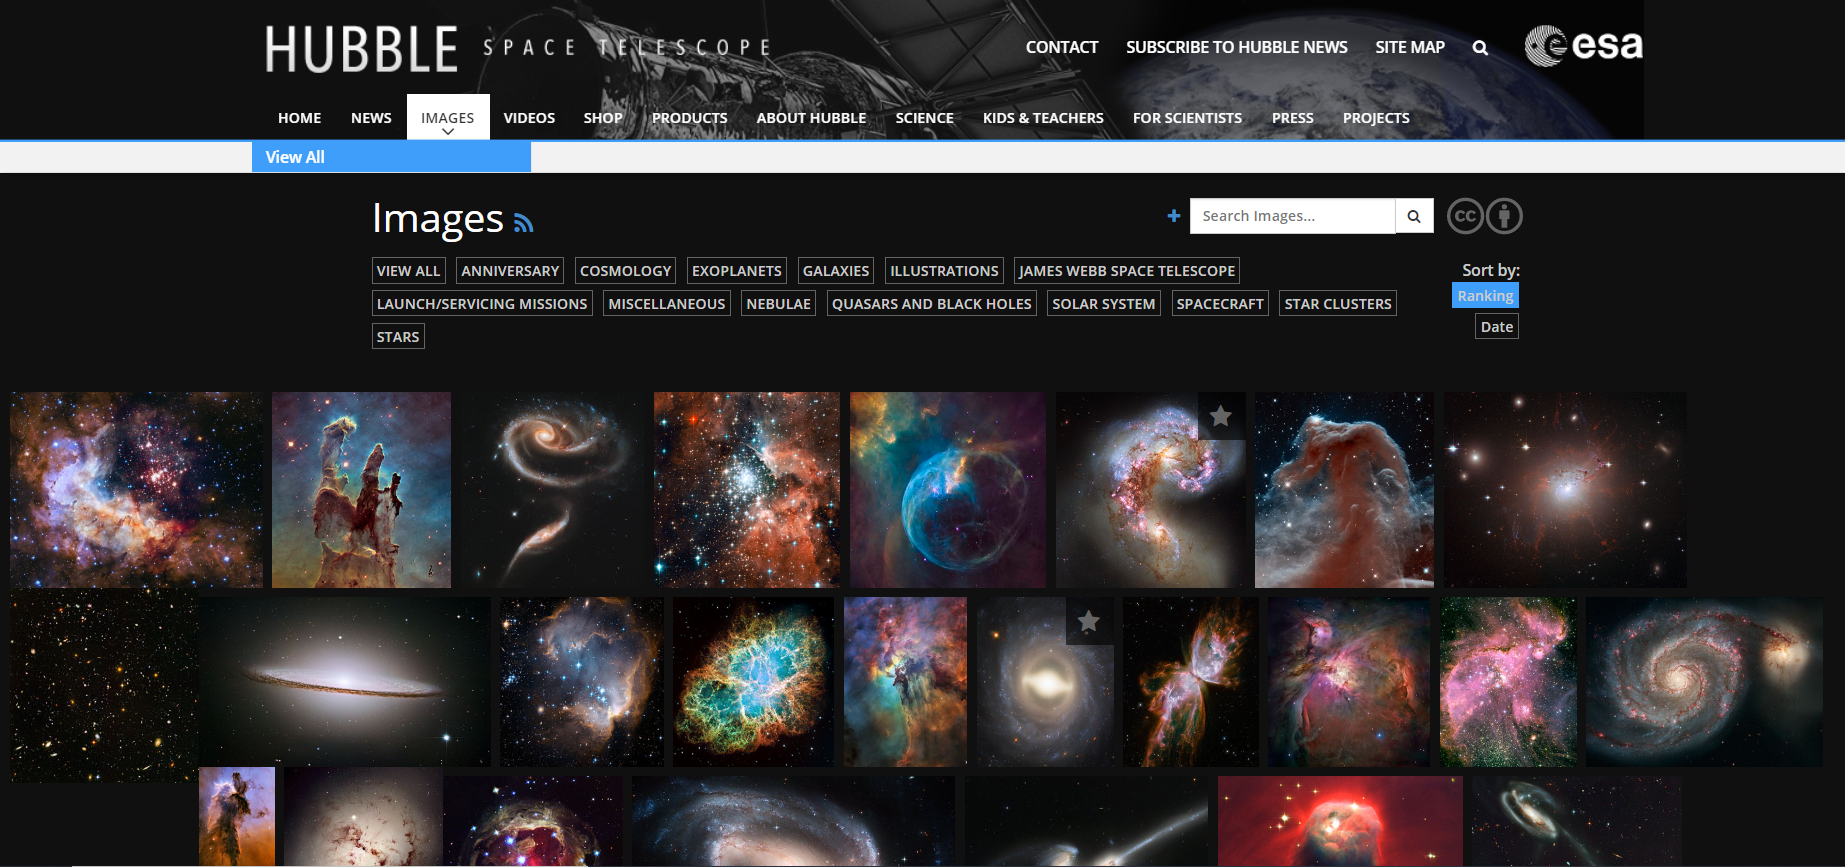Open the Whirlpool Galaxy thumbnail
The image size is (1845, 867).
point(1704,682)
